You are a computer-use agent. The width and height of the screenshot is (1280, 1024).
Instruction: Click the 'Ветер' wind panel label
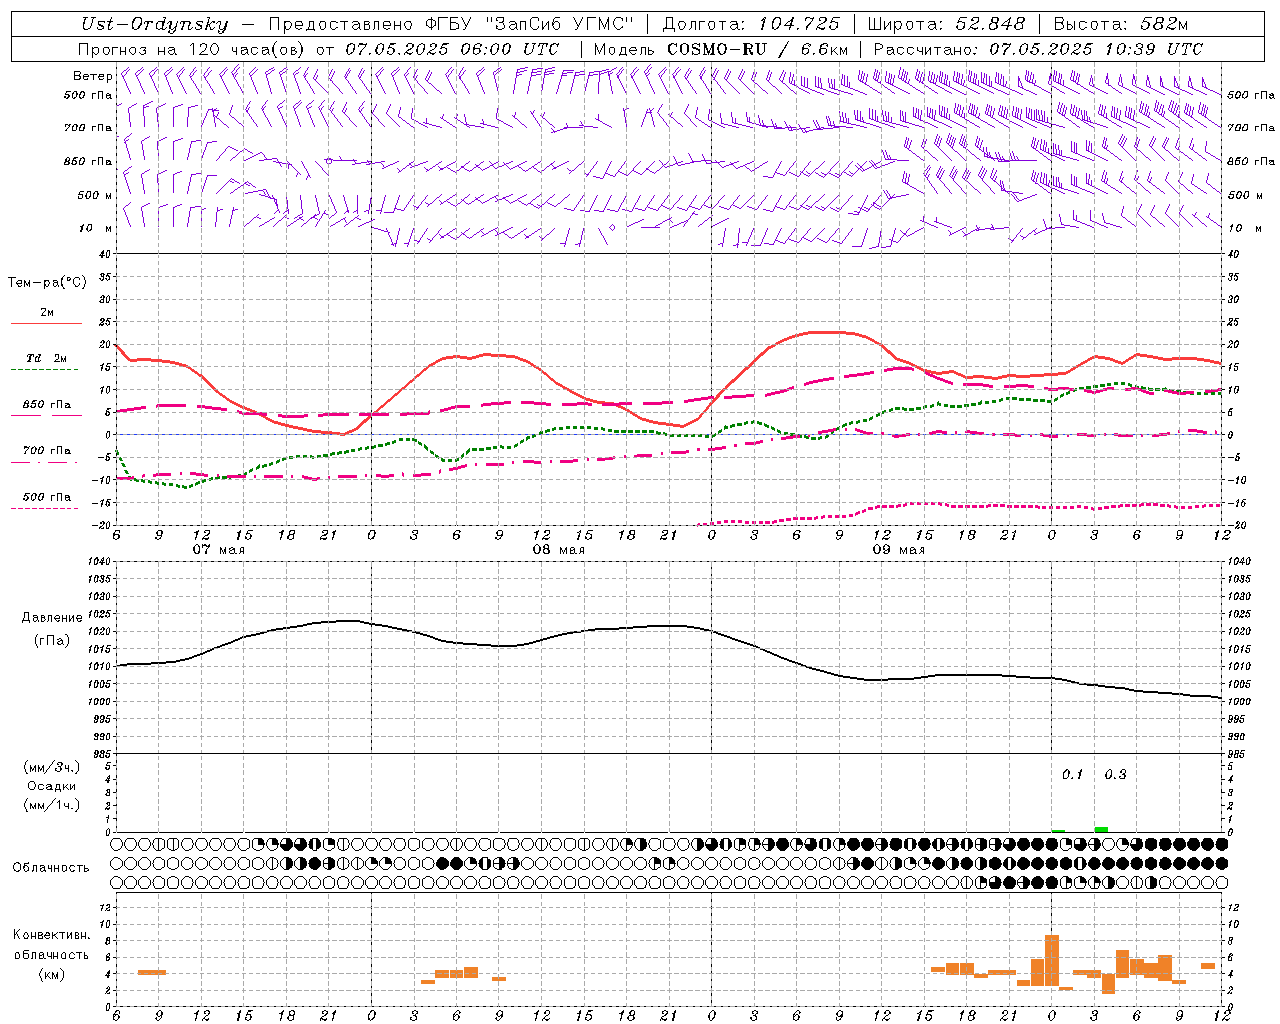coord(92,76)
